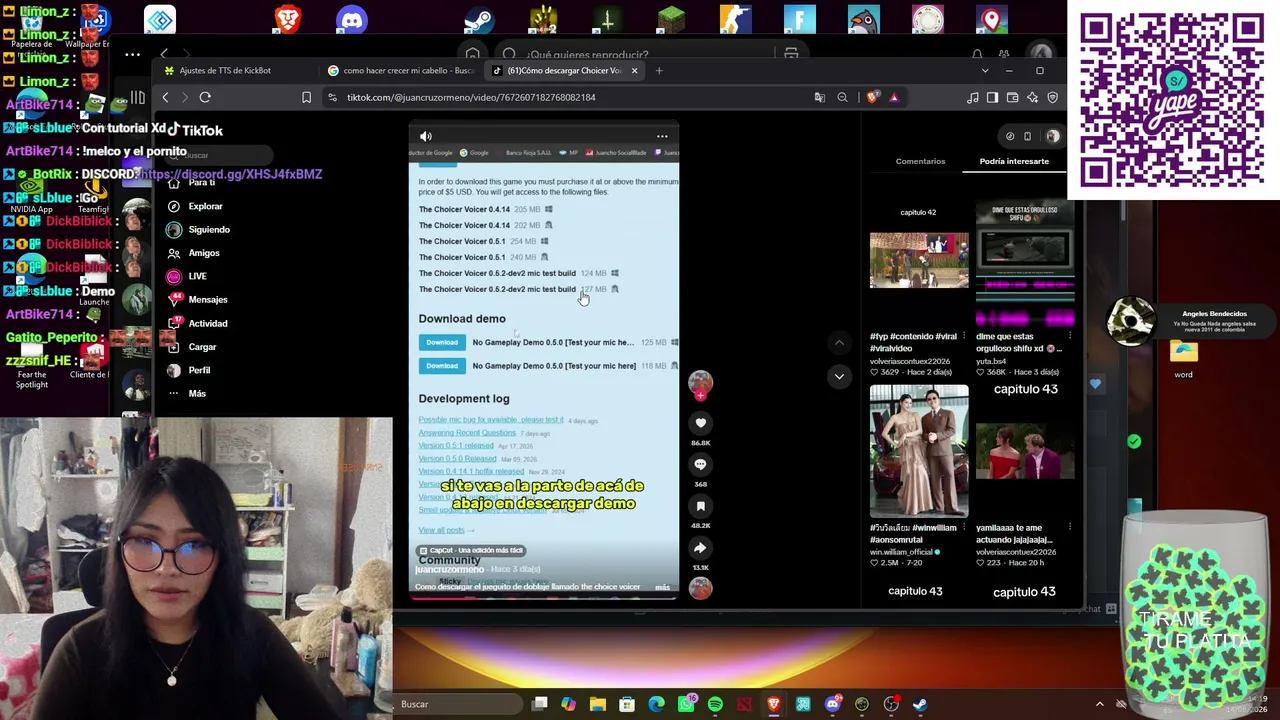Open the Explorar section in TikTok sidebar
The width and height of the screenshot is (1280, 720).
click(x=196, y=206)
